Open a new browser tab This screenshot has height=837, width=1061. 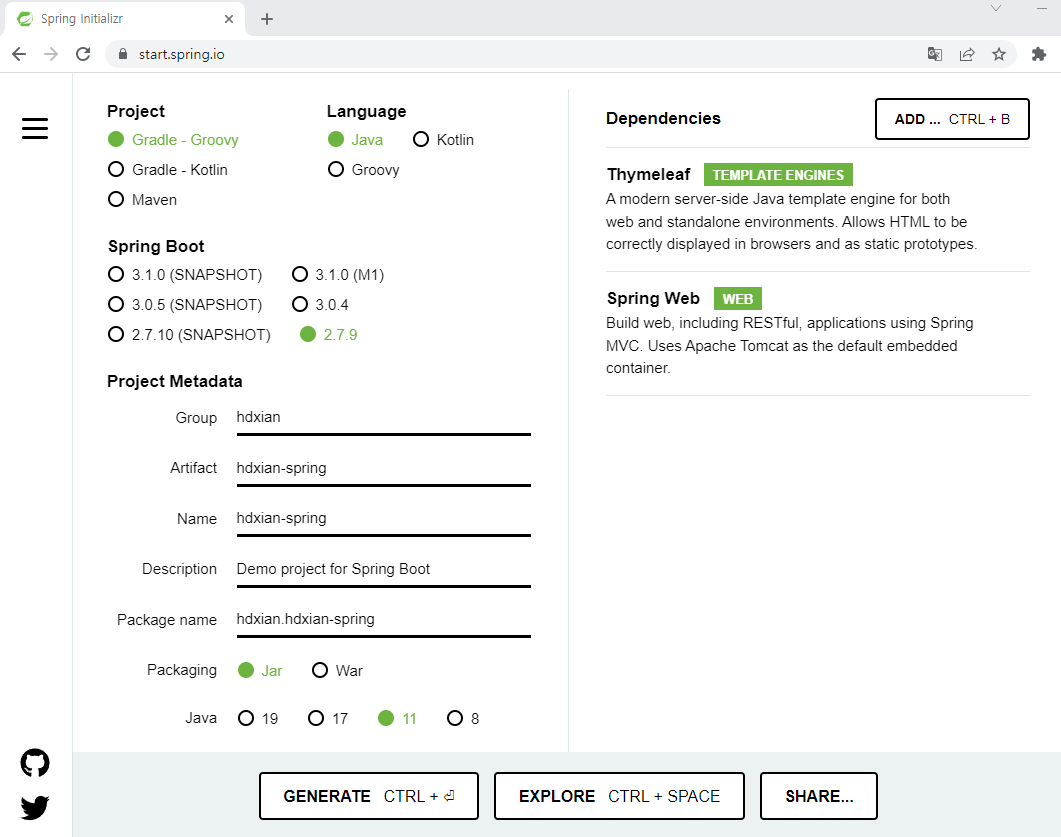[x=267, y=19]
